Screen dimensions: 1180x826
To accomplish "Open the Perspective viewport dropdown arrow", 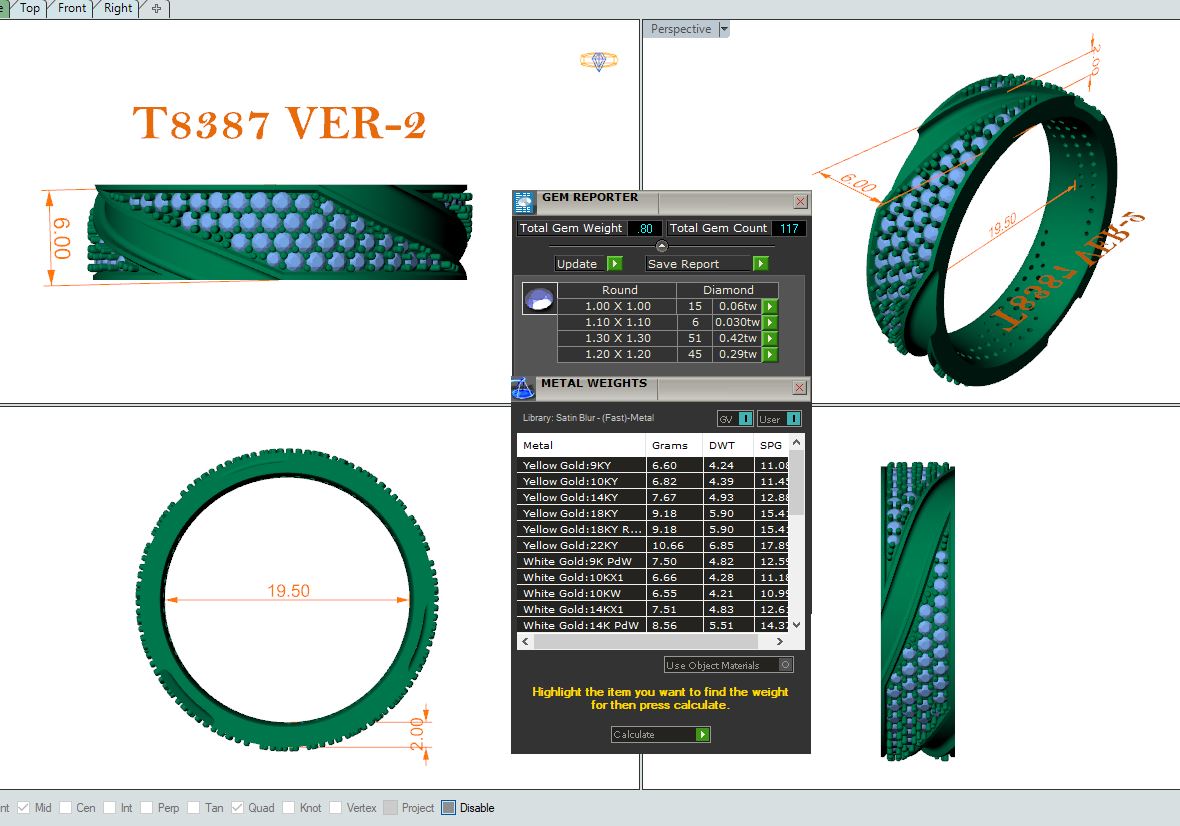I will click(x=725, y=30).
